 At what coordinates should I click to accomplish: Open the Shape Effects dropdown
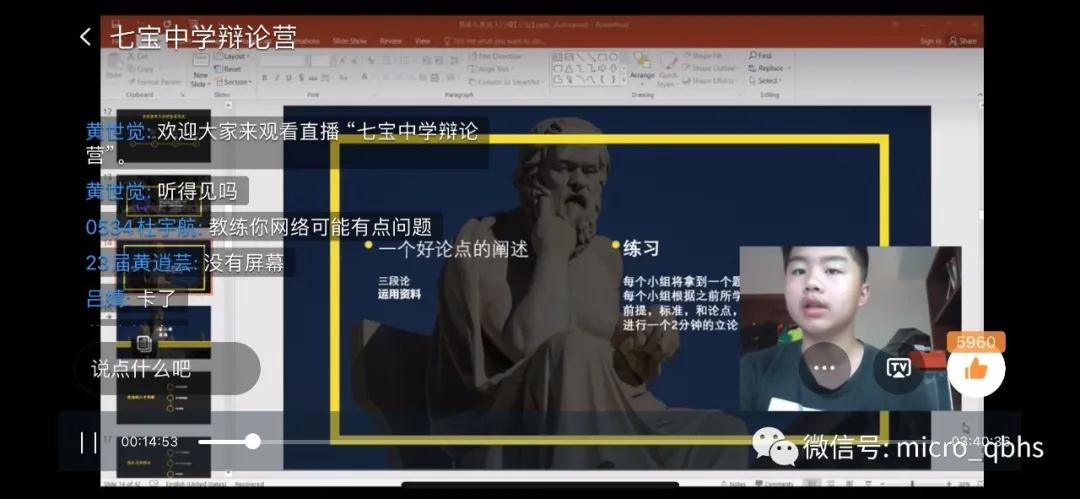pos(709,81)
